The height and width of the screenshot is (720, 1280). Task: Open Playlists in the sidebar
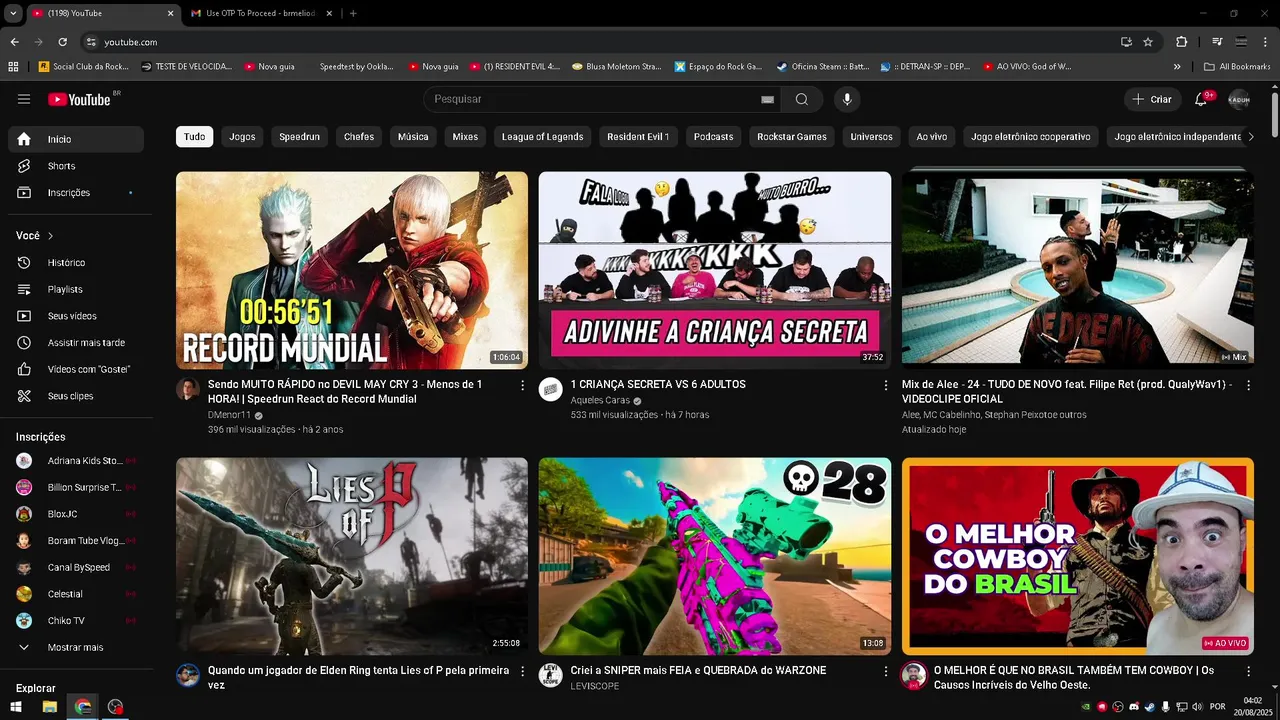pyautogui.click(x=76, y=290)
